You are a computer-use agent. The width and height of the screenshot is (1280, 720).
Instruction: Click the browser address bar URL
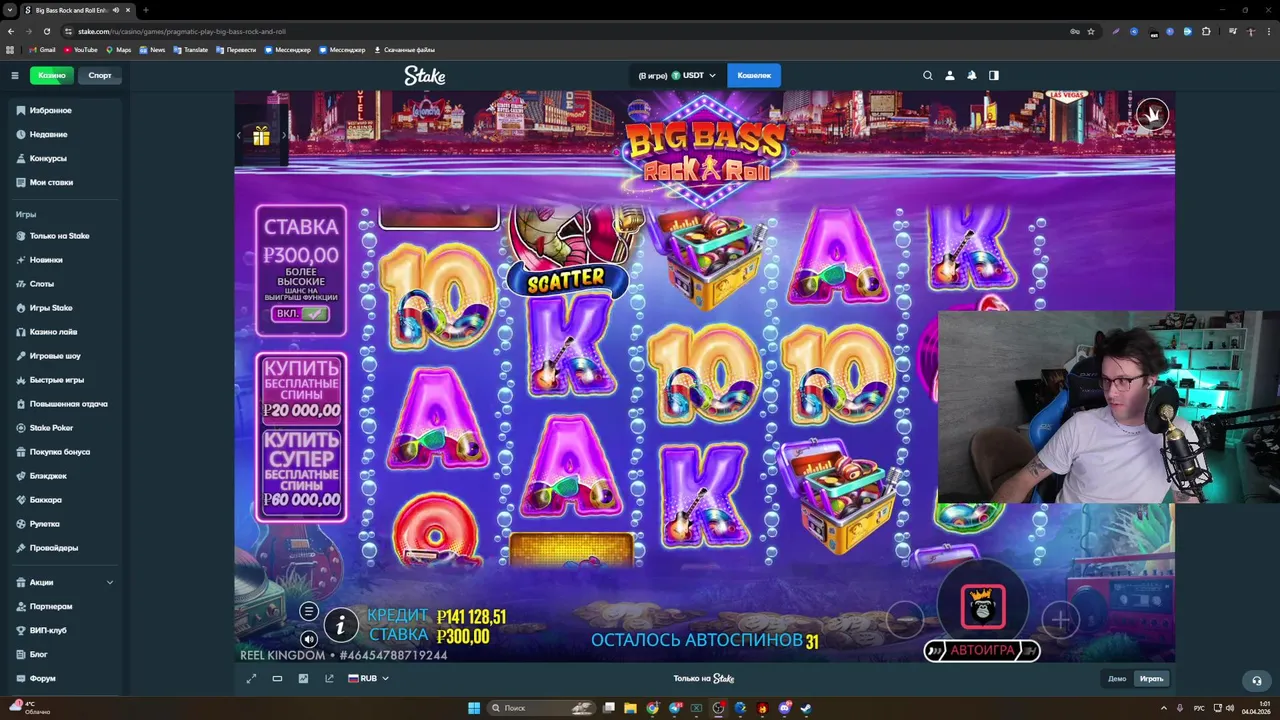tap(182, 31)
